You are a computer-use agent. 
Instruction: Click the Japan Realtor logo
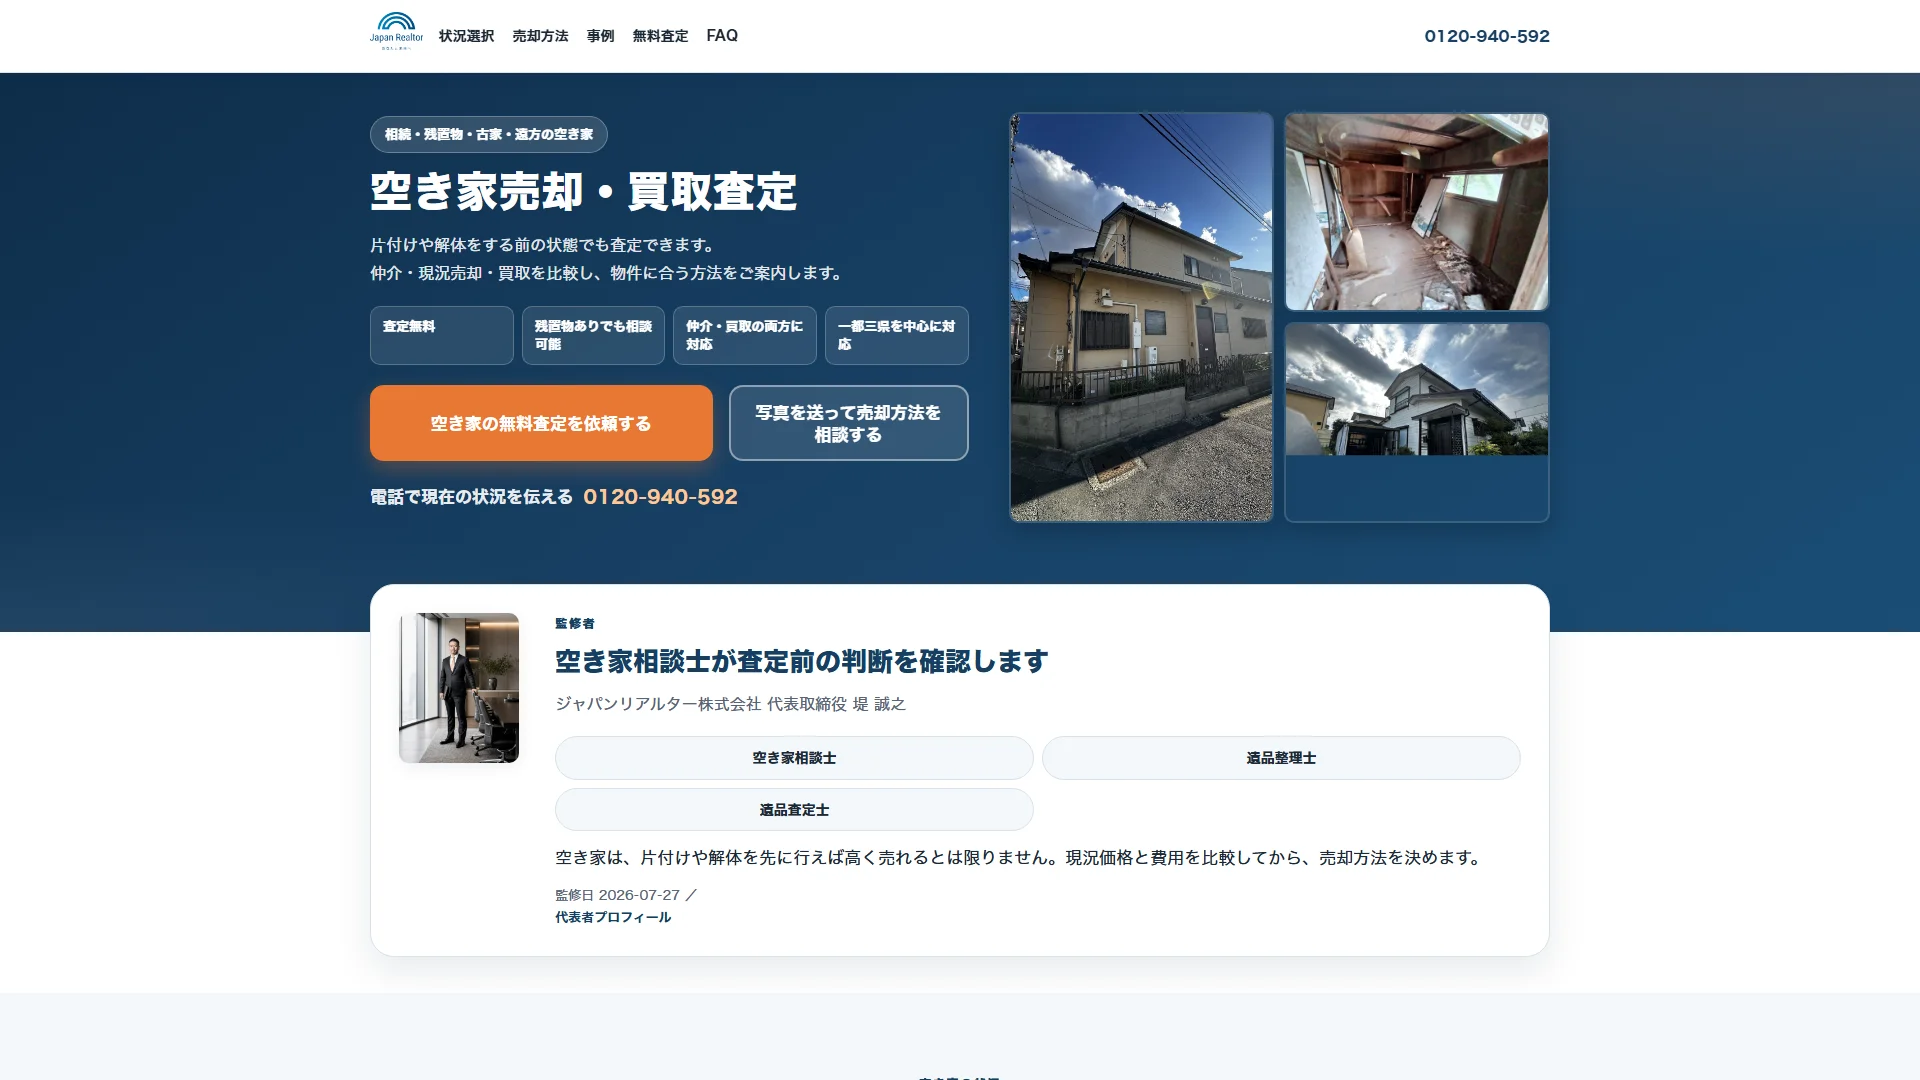click(x=396, y=32)
